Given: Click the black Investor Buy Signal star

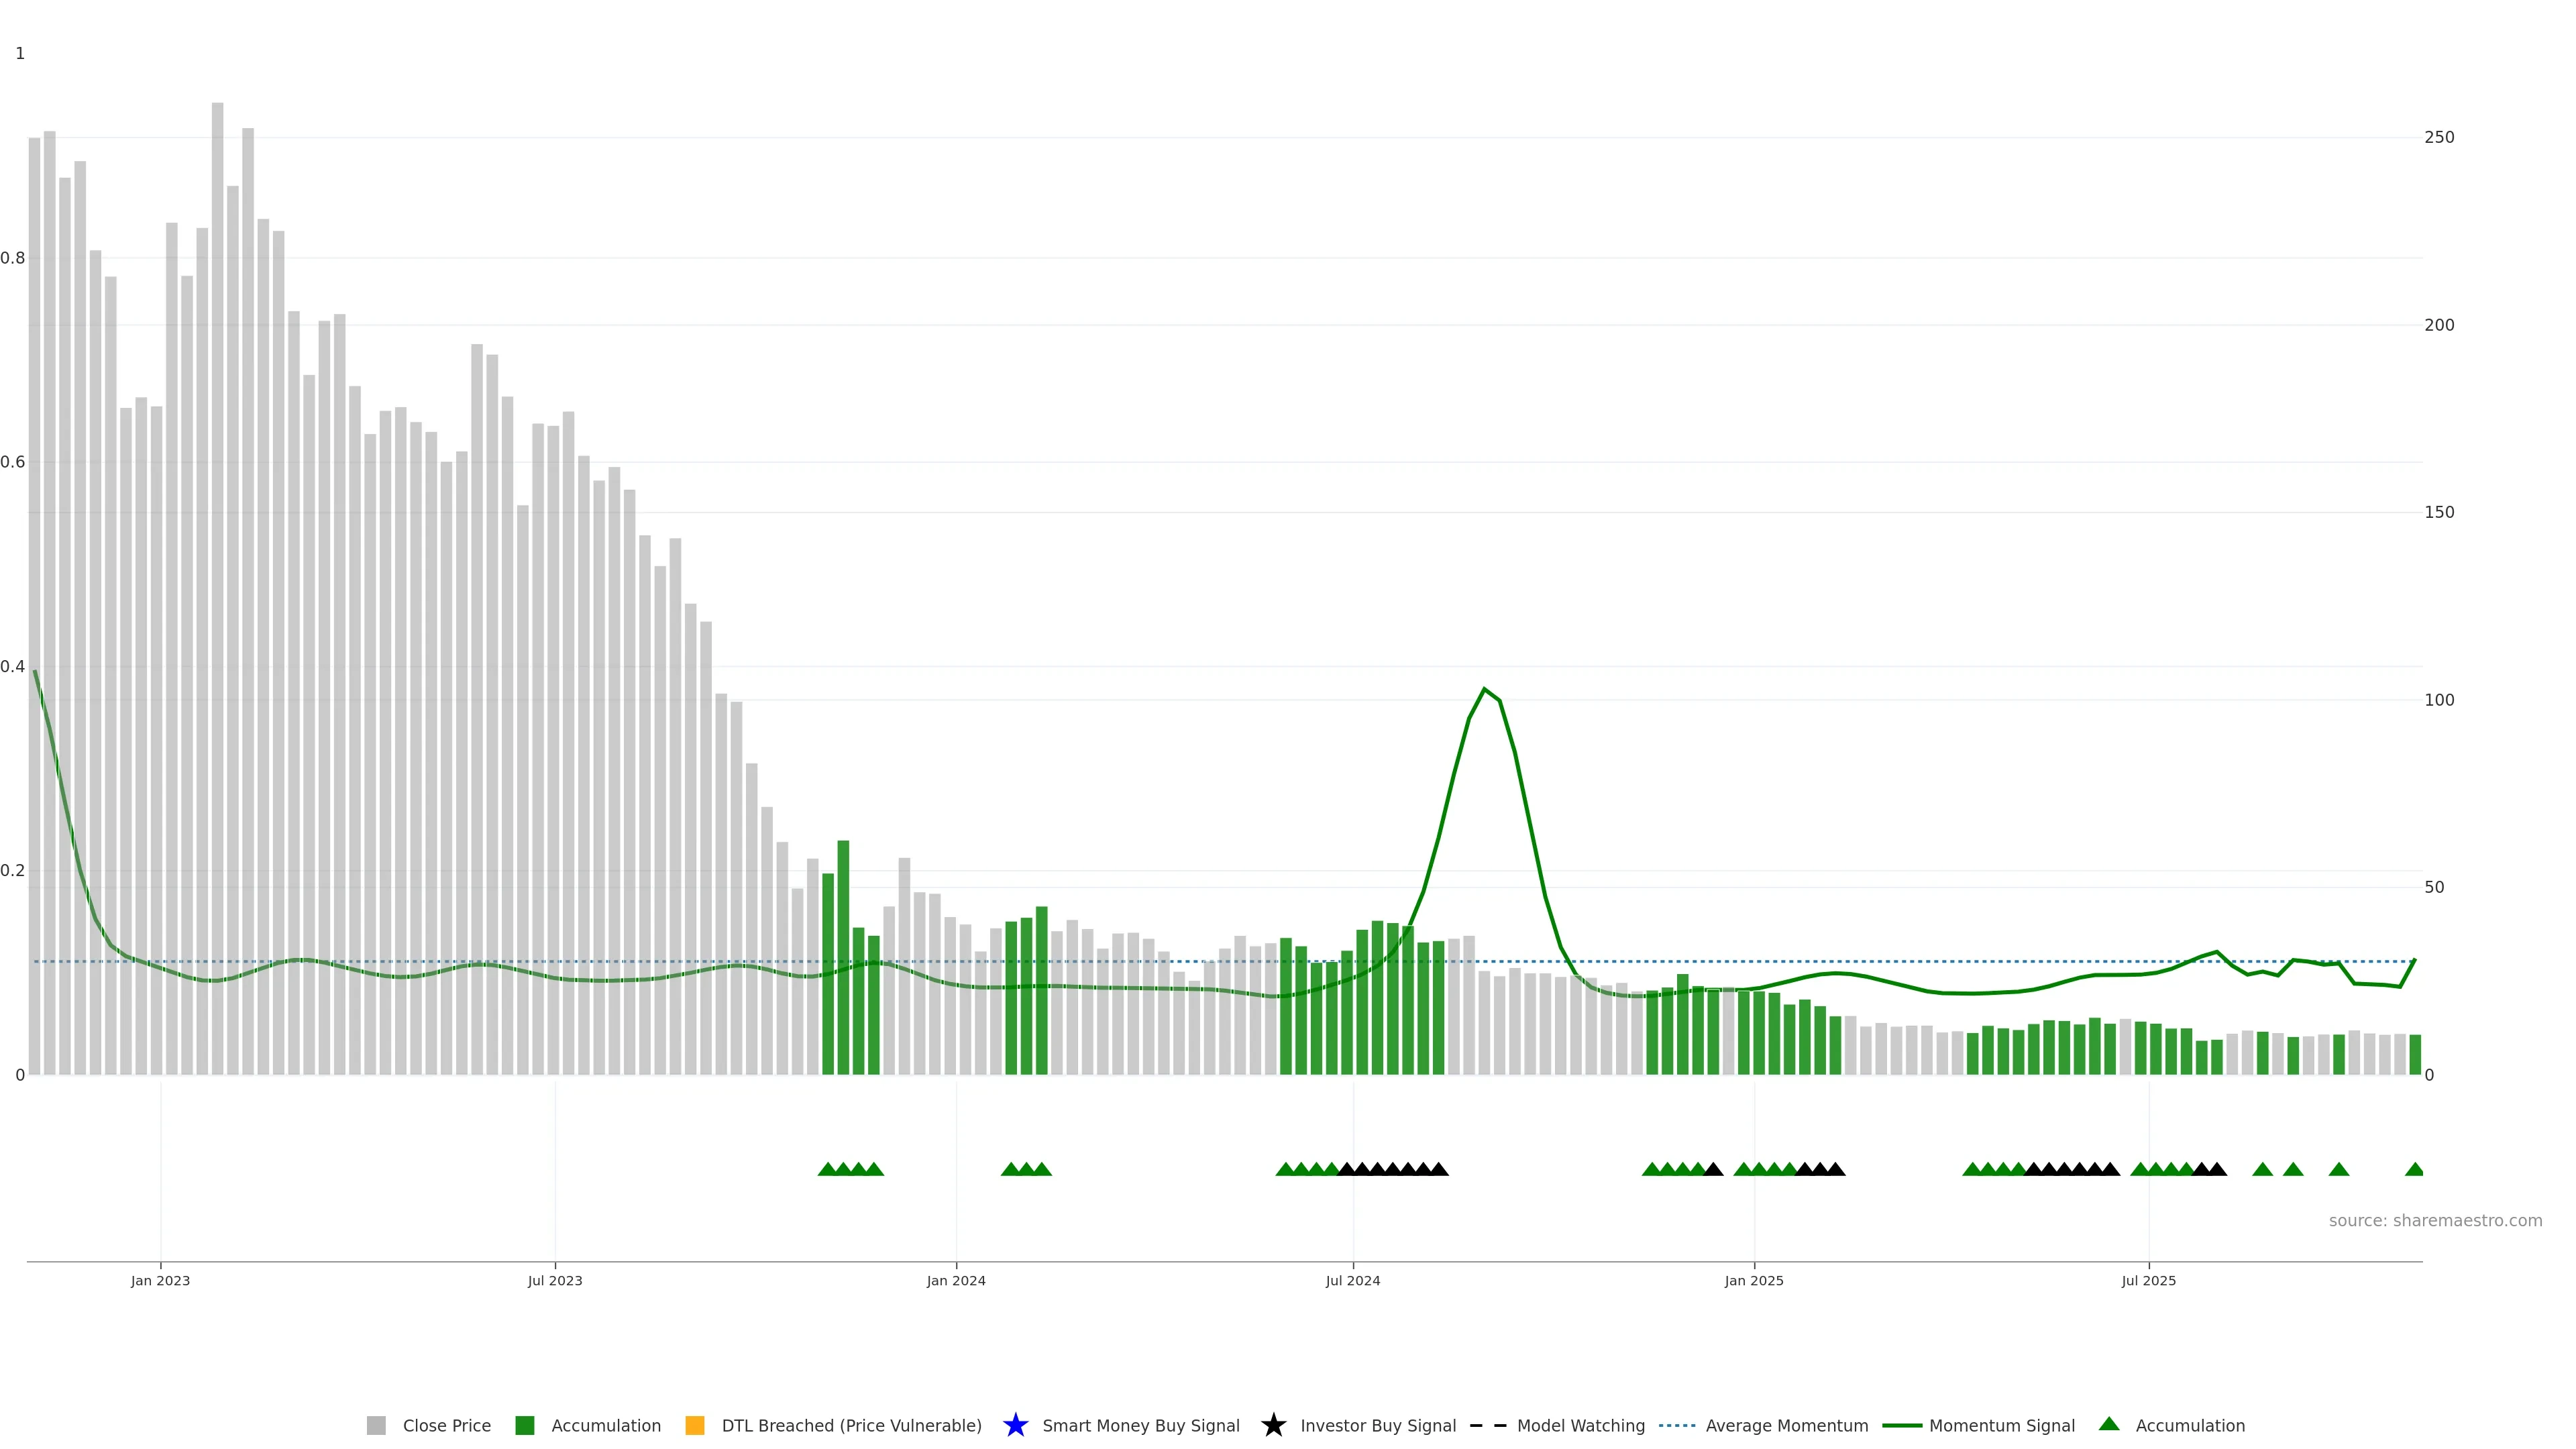Looking at the screenshot, I should tap(1273, 1425).
